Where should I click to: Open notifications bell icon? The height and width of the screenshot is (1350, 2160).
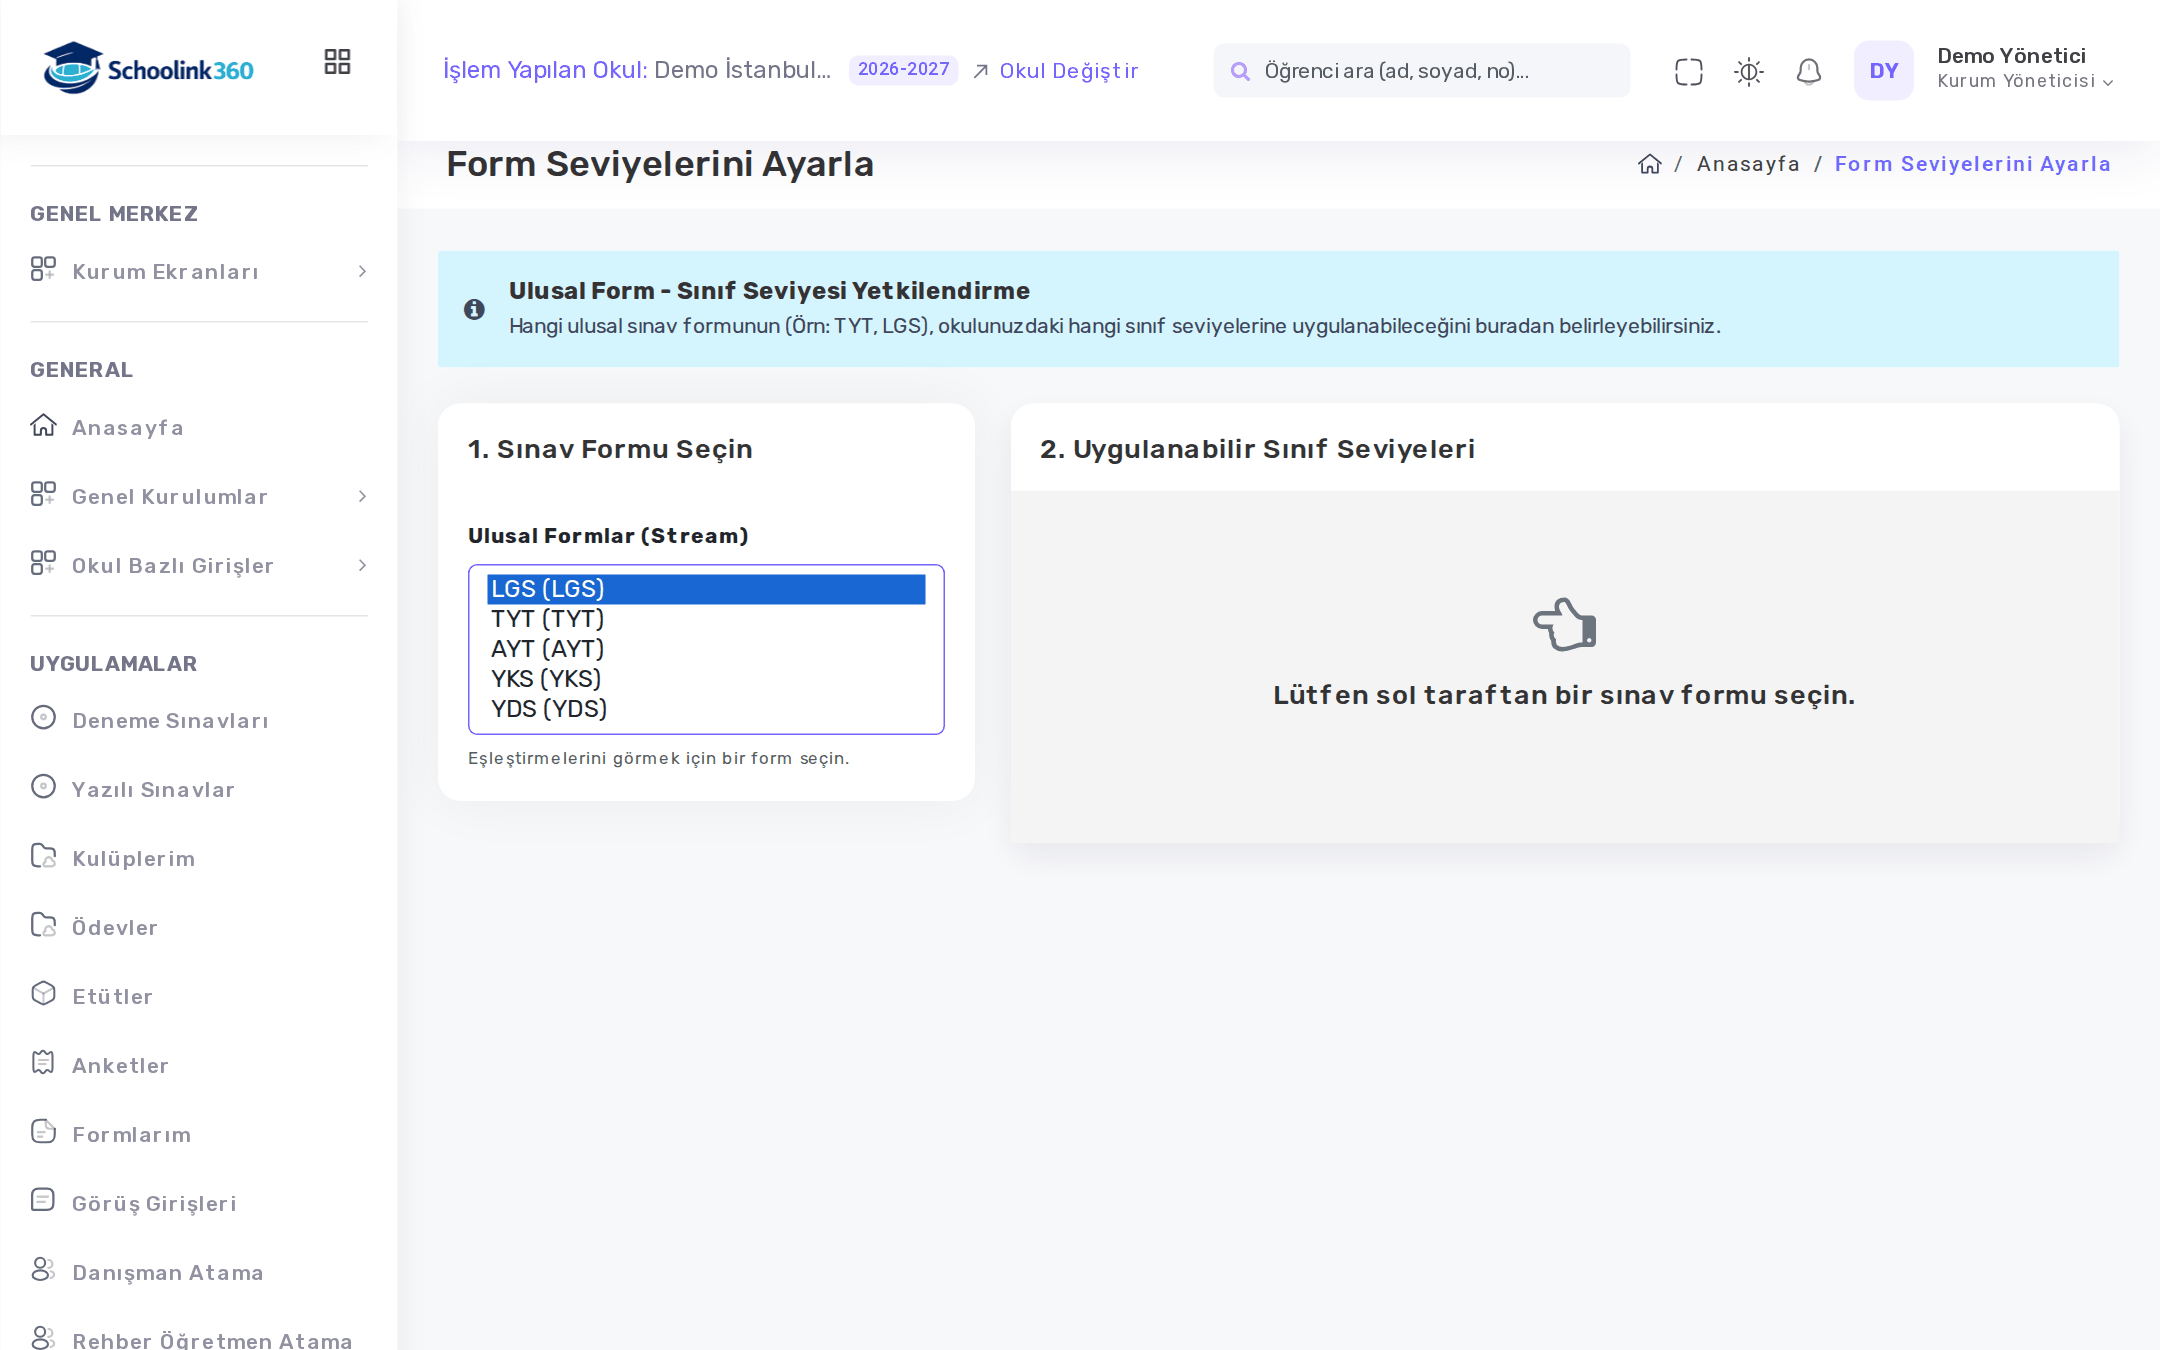coord(1808,71)
